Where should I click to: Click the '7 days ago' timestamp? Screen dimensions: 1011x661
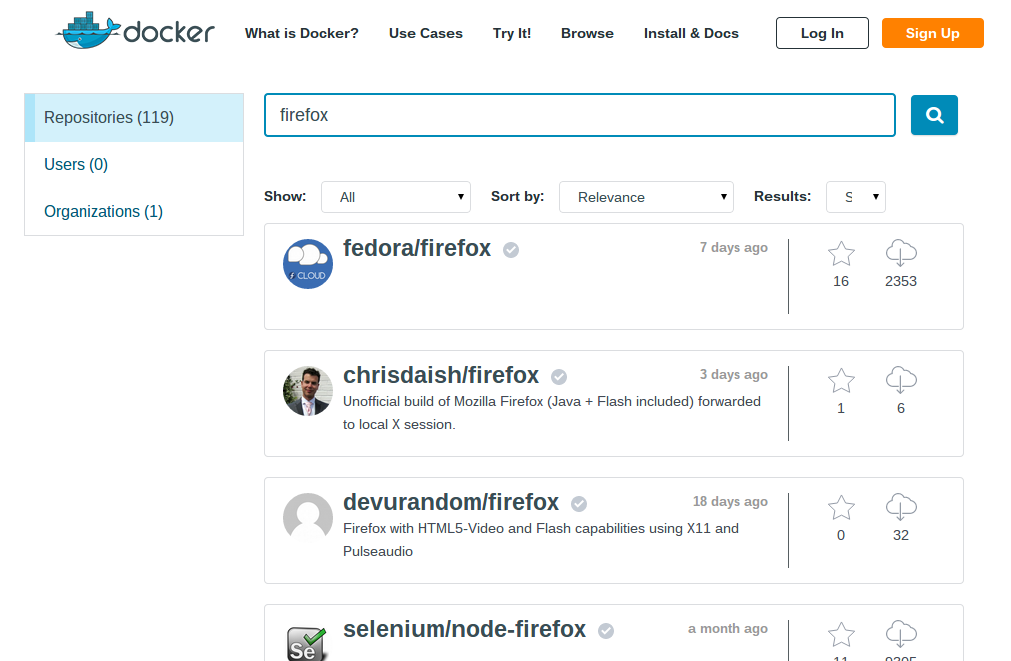[x=734, y=248]
